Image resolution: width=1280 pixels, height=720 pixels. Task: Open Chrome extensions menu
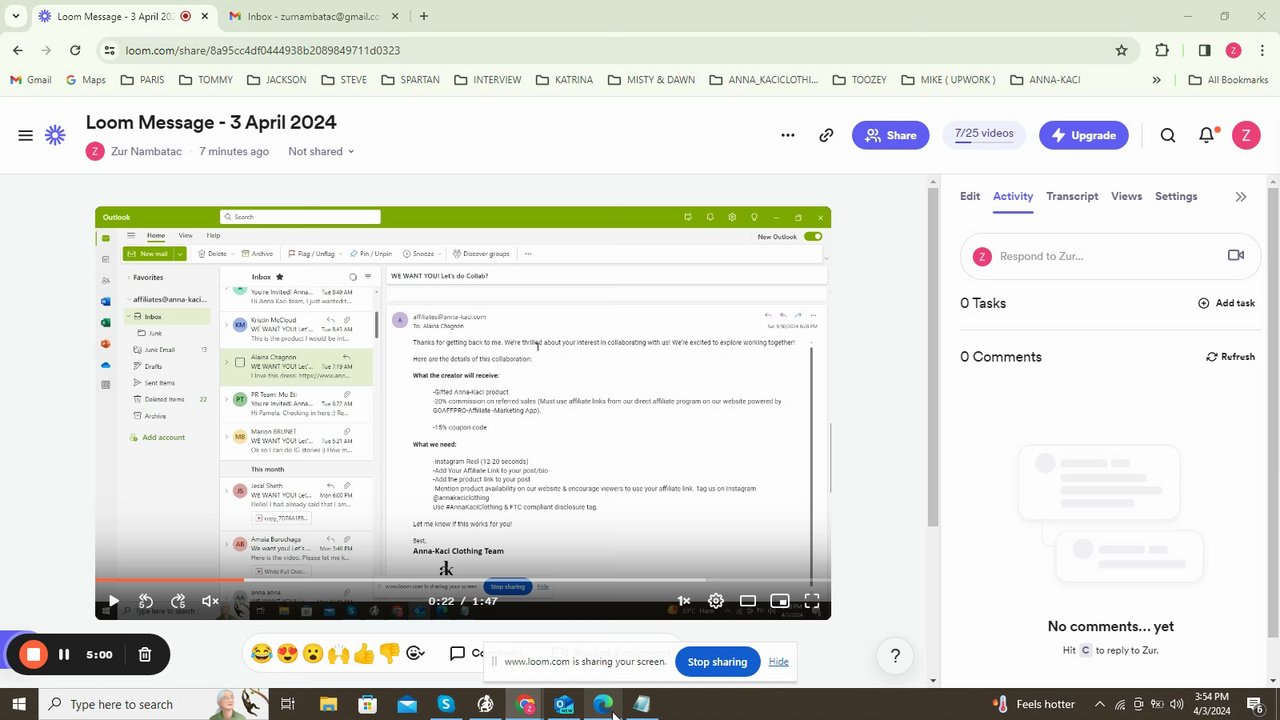click(x=1162, y=50)
